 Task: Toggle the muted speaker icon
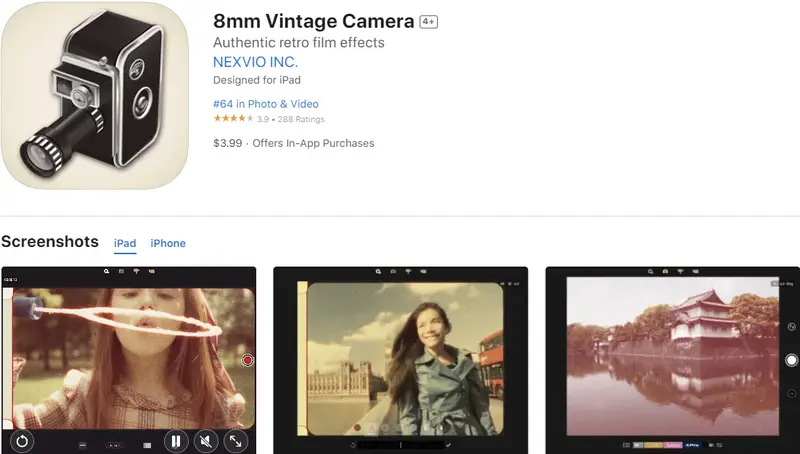pyautogui.click(x=205, y=440)
